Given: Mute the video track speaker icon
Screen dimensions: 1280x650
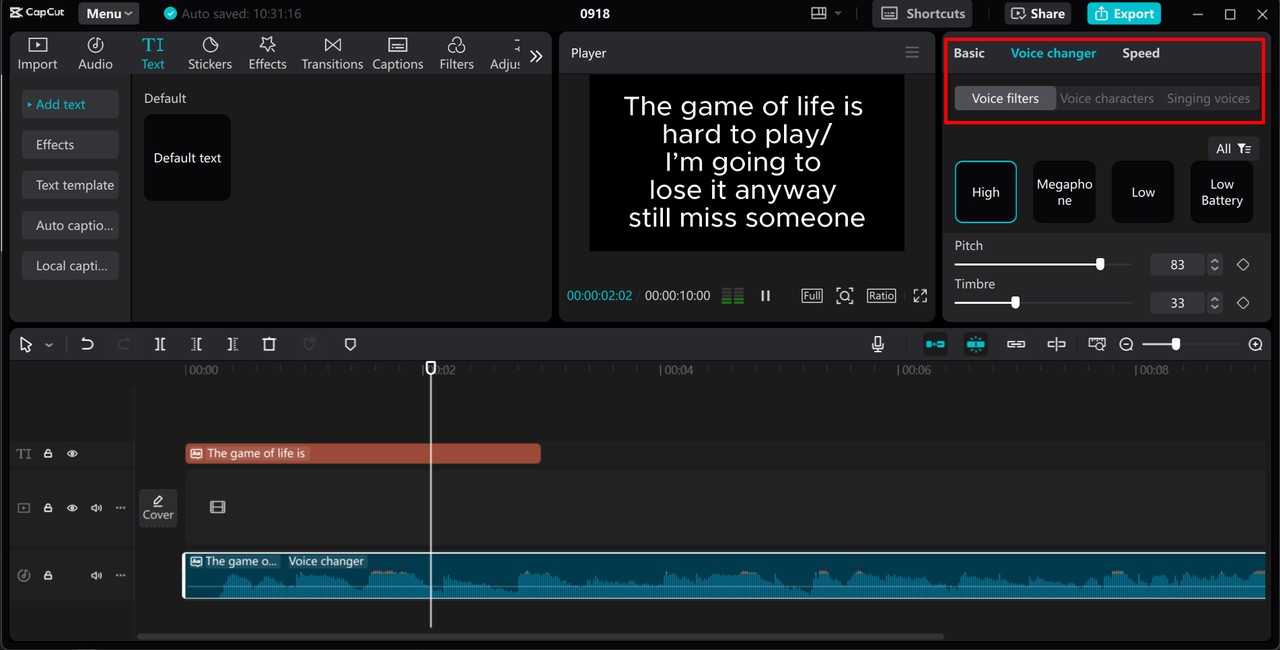Looking at the screenshot, I should (97, 508).
